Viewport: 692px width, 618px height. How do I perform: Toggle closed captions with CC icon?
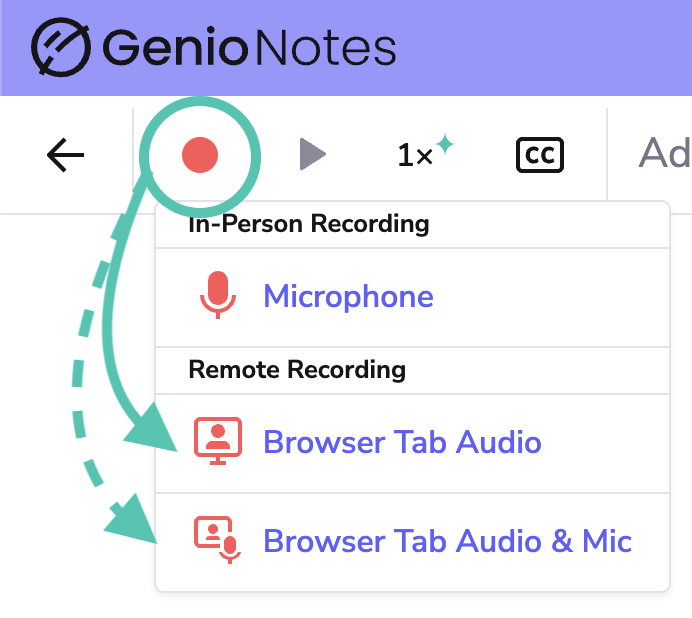540,155
